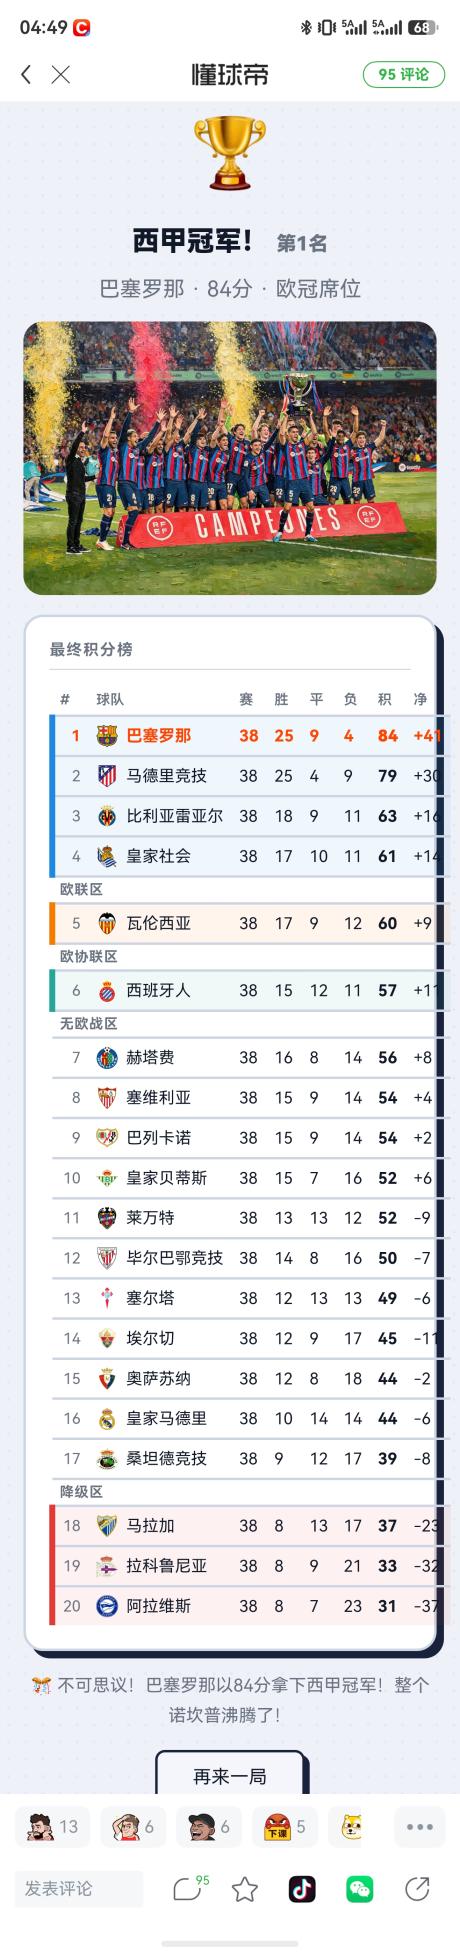
Task: Tap the back arrow icon
Action: (x=26, y=74)
